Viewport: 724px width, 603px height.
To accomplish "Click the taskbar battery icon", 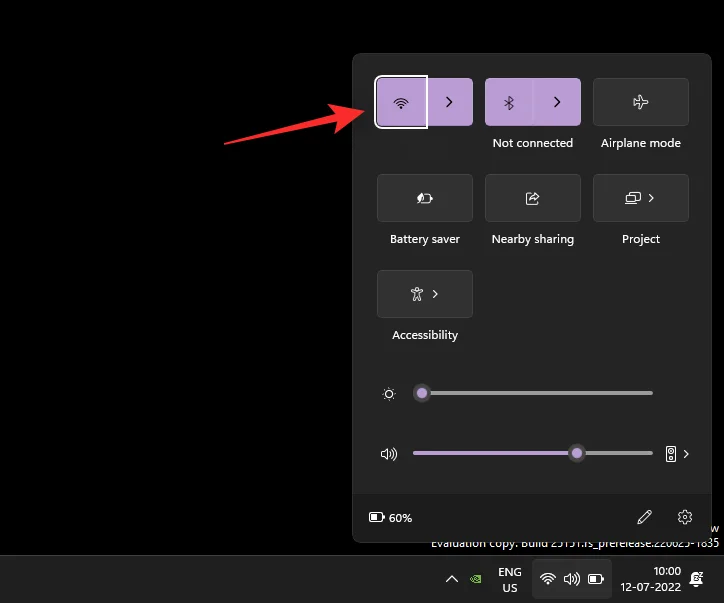I will 596,579.
